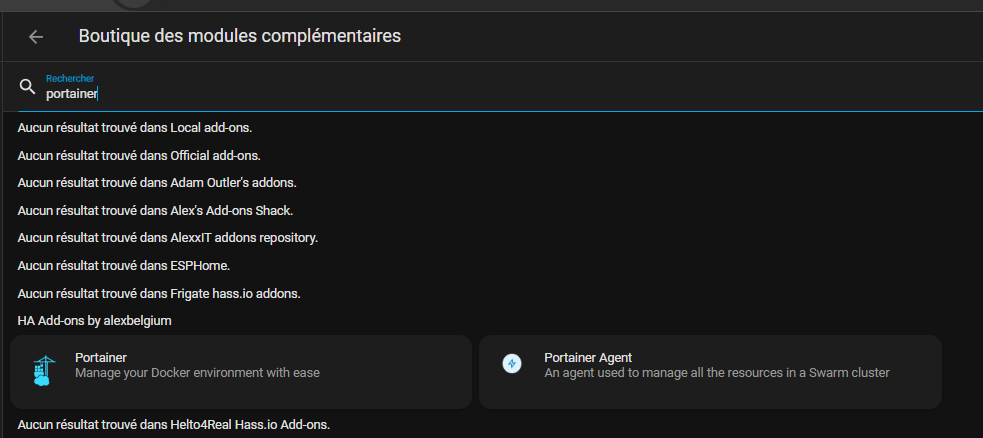The width and height of the screenshot is (983, 438).
Task: Click 'Manage your Docker environment with ease' description
Action: [197, 373]
